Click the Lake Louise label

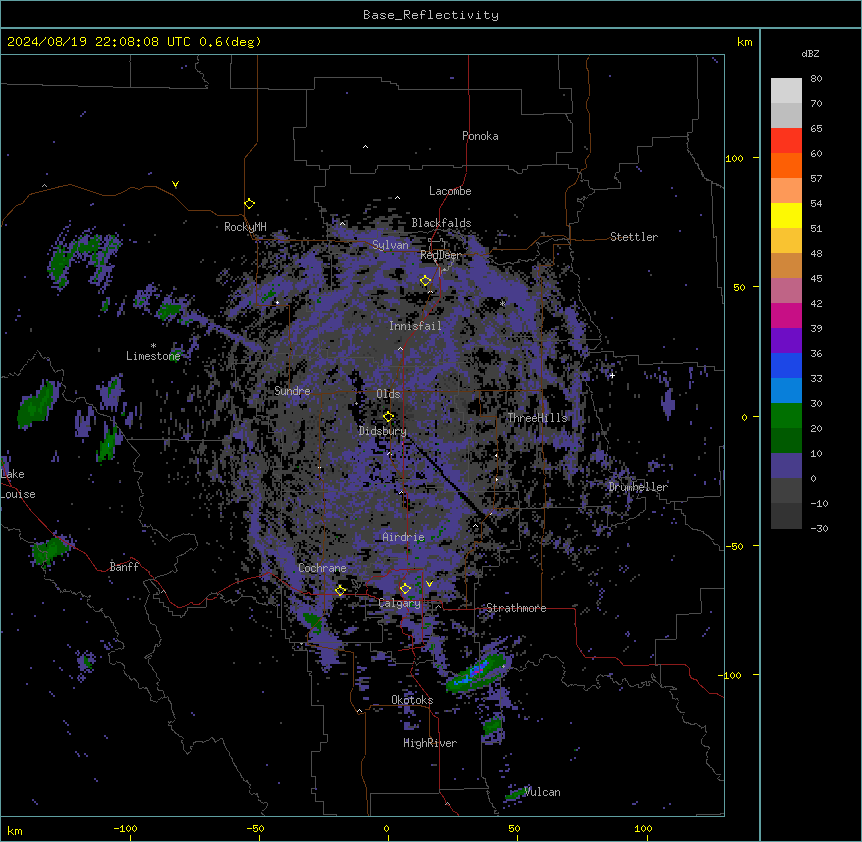18,484
